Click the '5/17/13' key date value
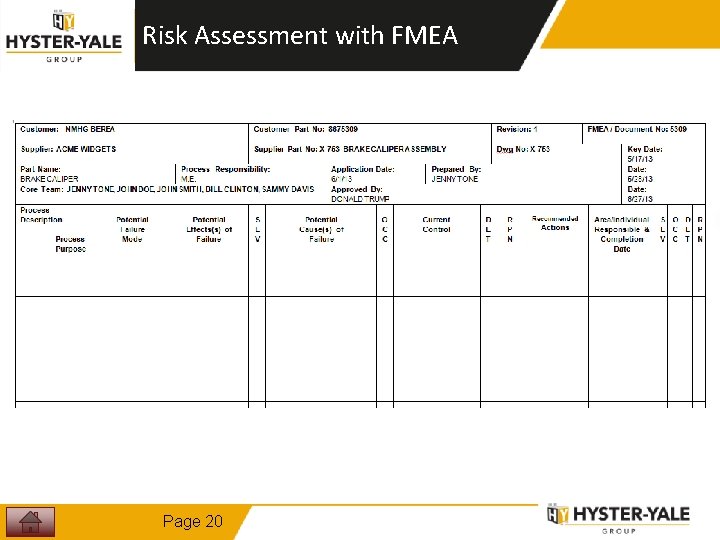This screenshot has height=540, width=720. tap(640, 159)
